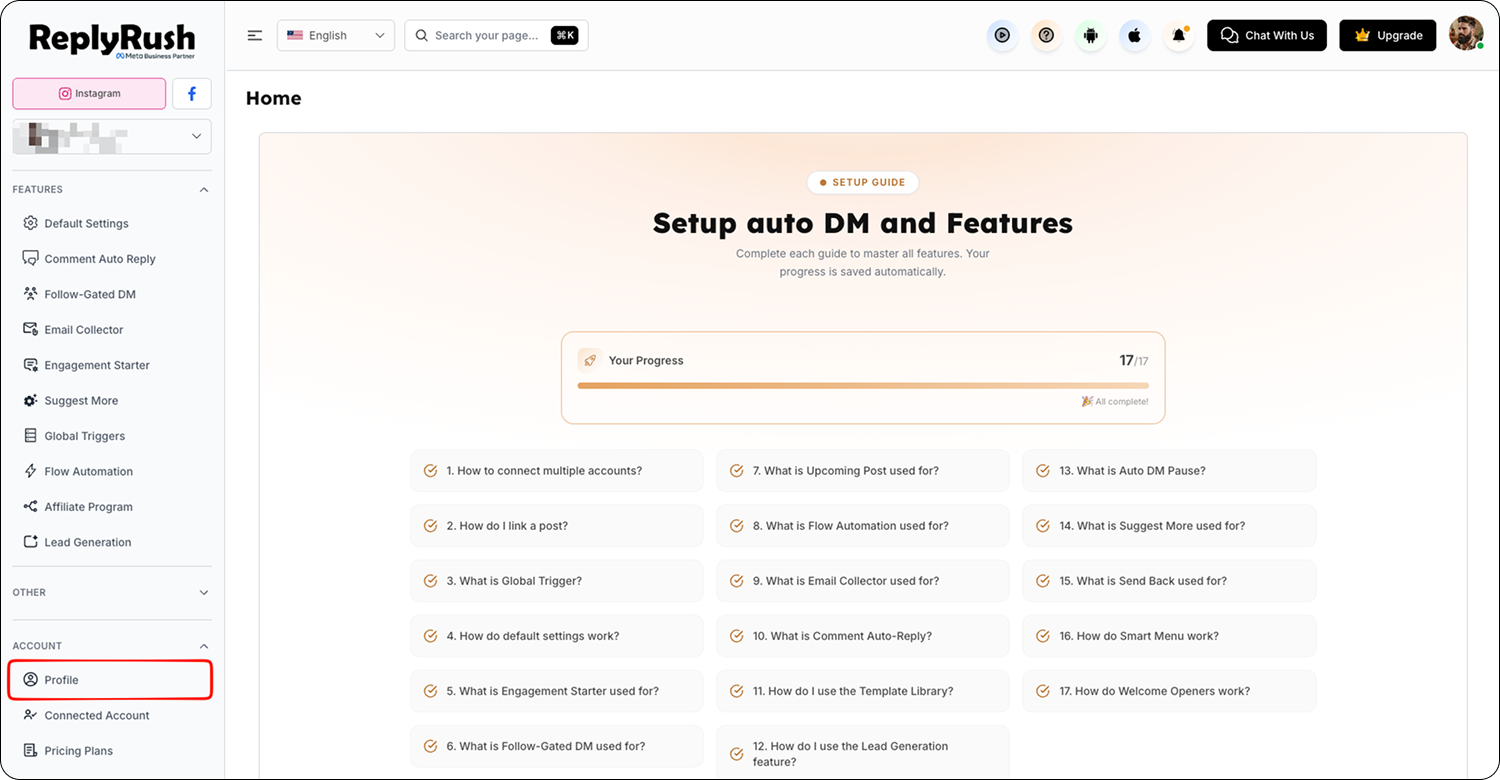Screen dimensions: 1500x780
Task: Click the Your Progress bar
Action: click(863, 385)
